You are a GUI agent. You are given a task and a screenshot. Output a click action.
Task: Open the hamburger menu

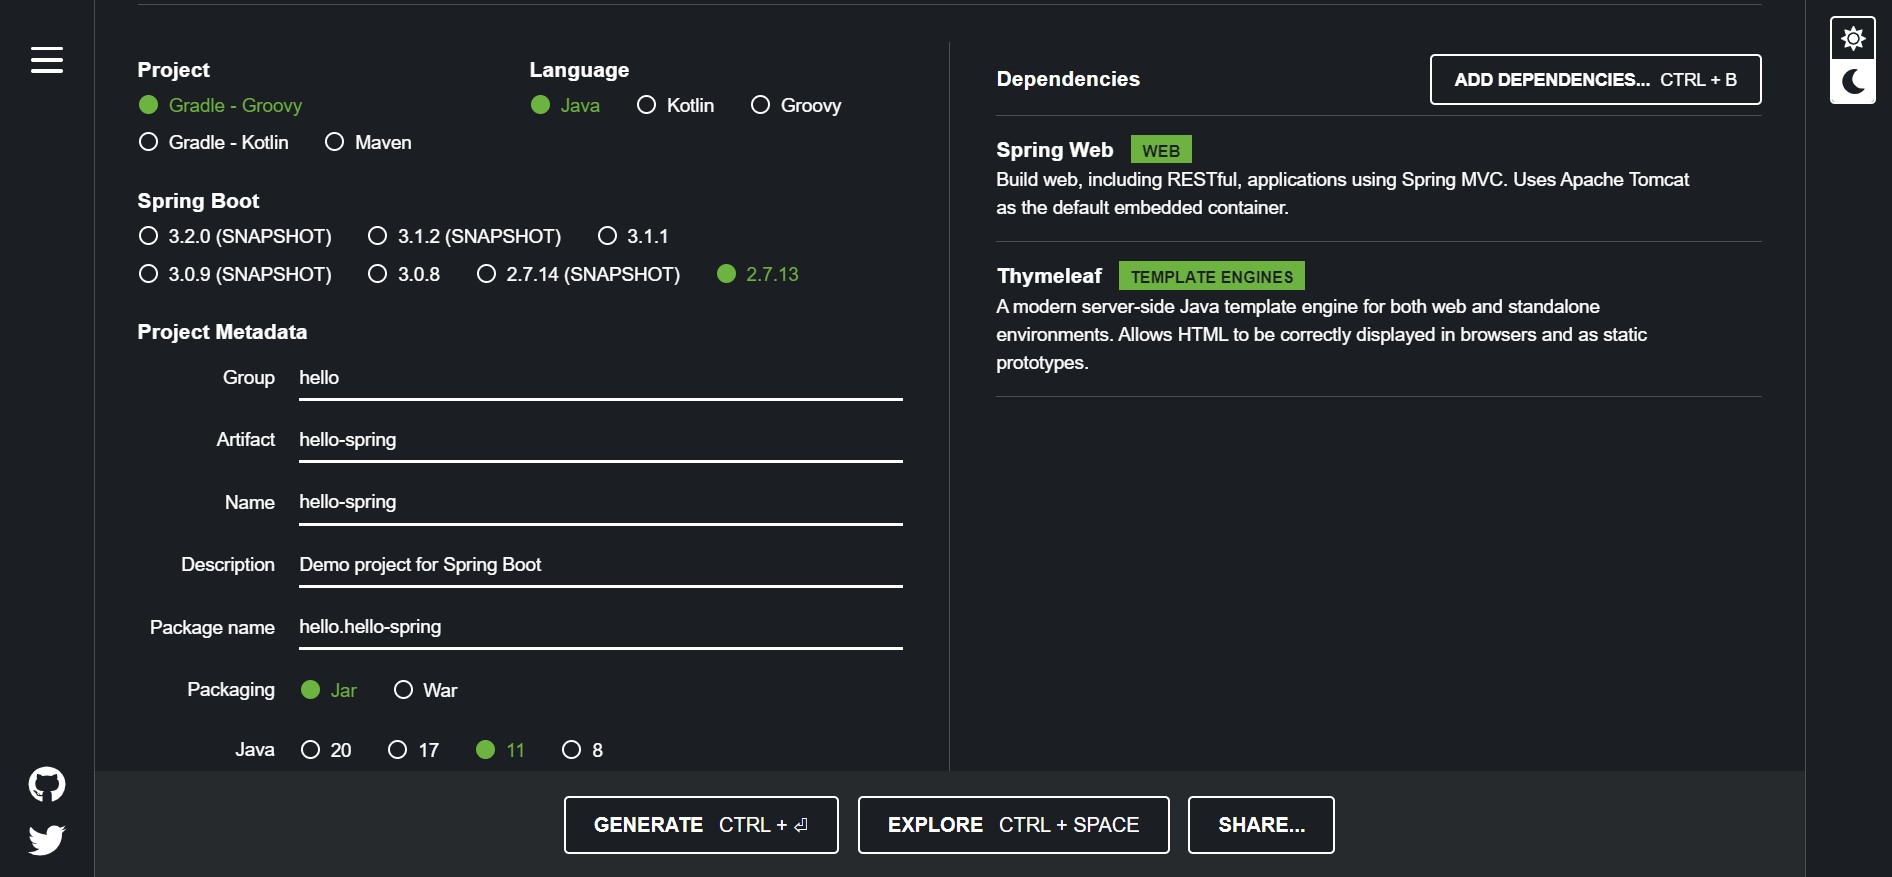click(47, 60)
